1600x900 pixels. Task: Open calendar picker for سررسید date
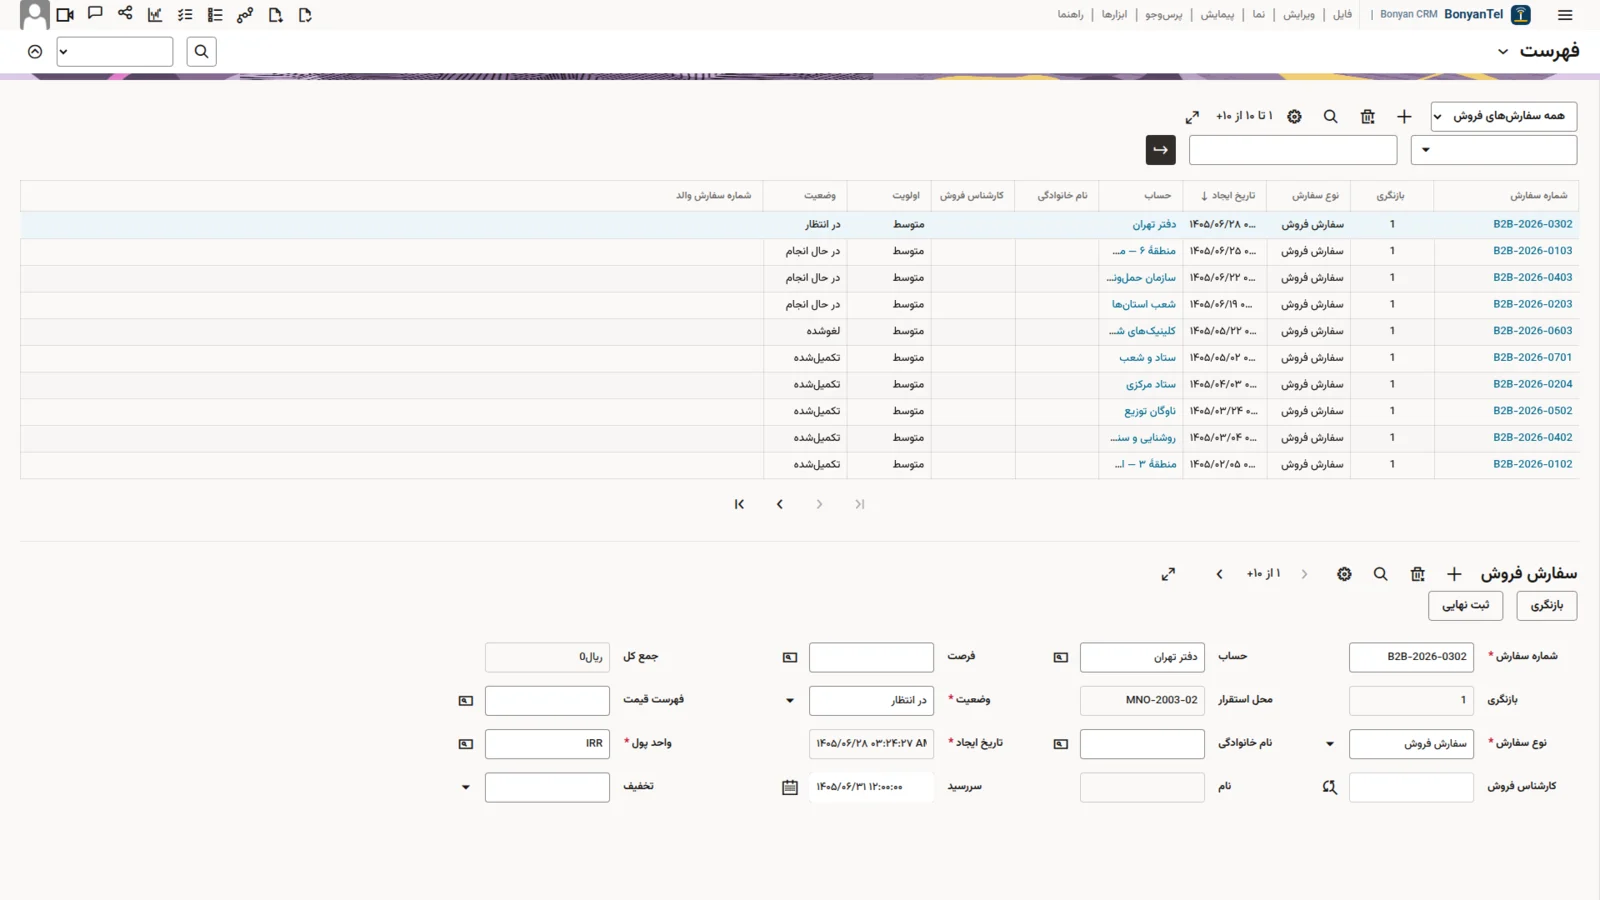(790, 788)
